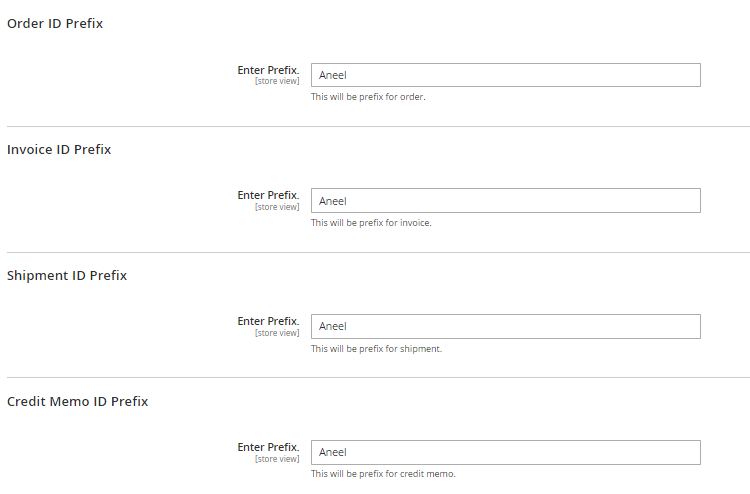This screenshot has height=494, width=750.
Task: Click the 'This will be prefix for shipment' note
Action: [x=376, y=349]
